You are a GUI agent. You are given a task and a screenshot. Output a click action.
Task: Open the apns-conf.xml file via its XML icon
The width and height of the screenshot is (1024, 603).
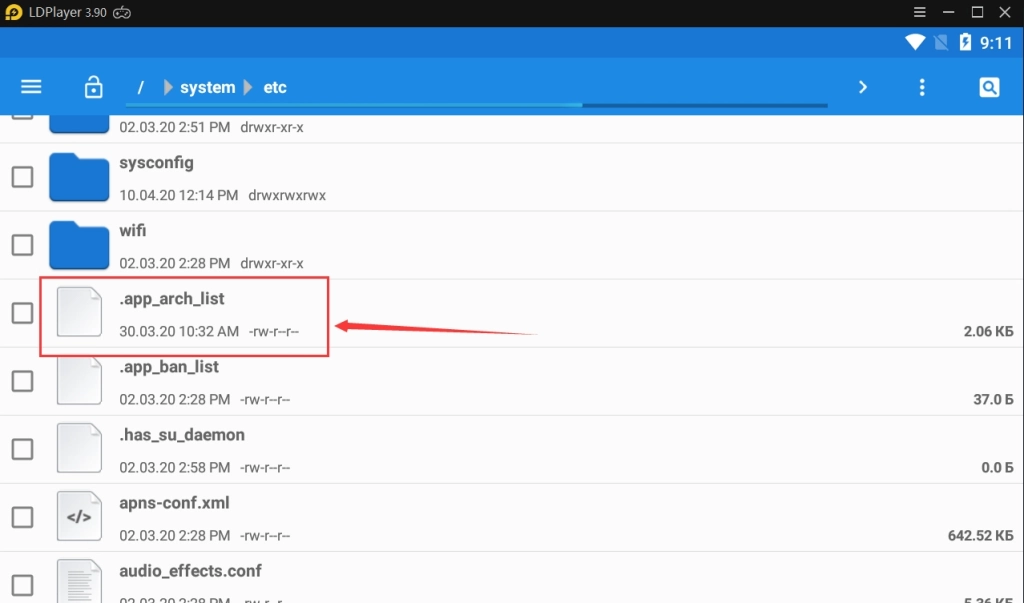pos(79,515)
